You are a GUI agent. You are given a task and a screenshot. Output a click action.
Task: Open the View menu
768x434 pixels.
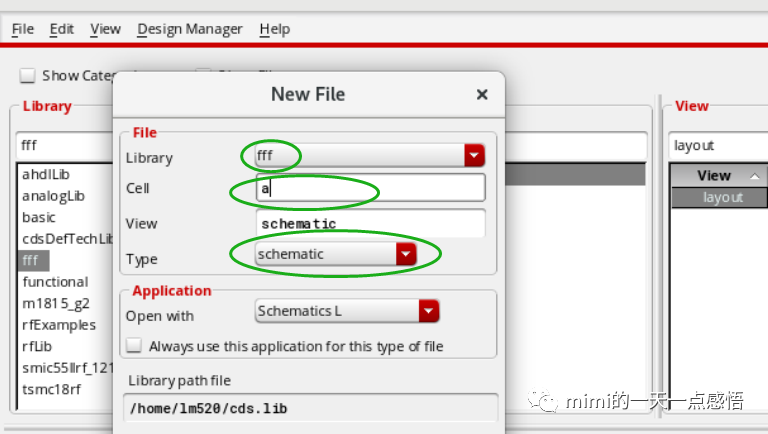coord(105,29)
